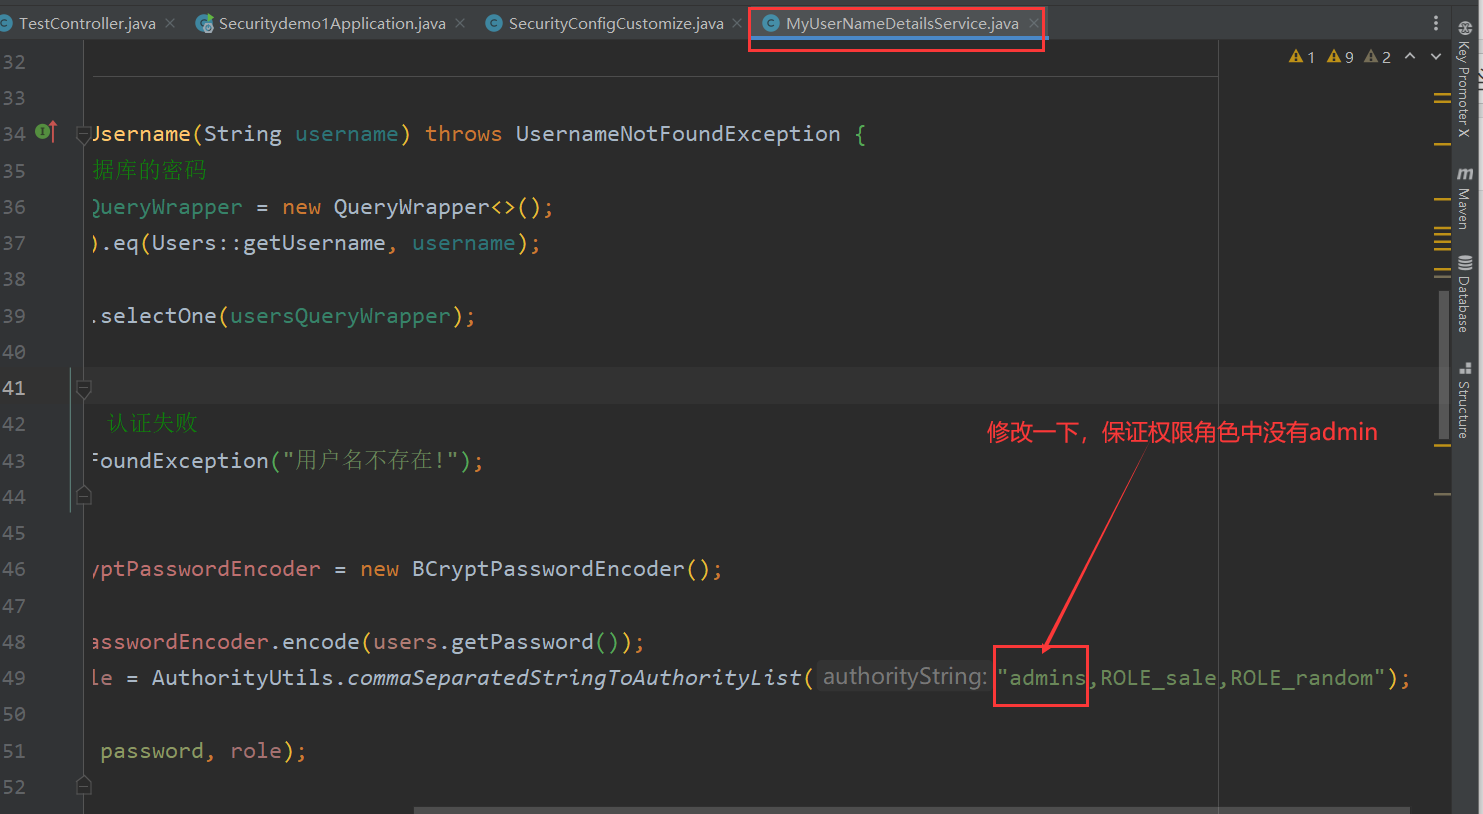Switch to TestController.java tab
1483x814 pixels.
87,23
